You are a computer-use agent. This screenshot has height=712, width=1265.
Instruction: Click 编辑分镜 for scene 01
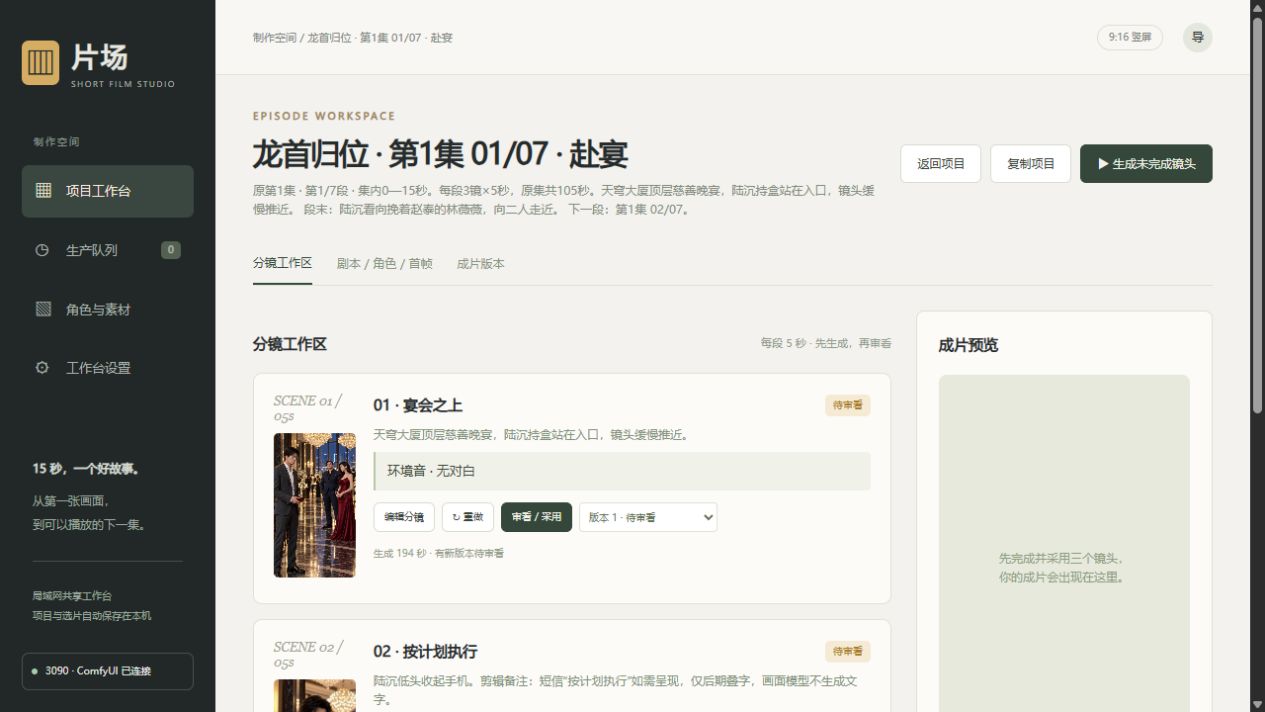click(x=404, y=517)
